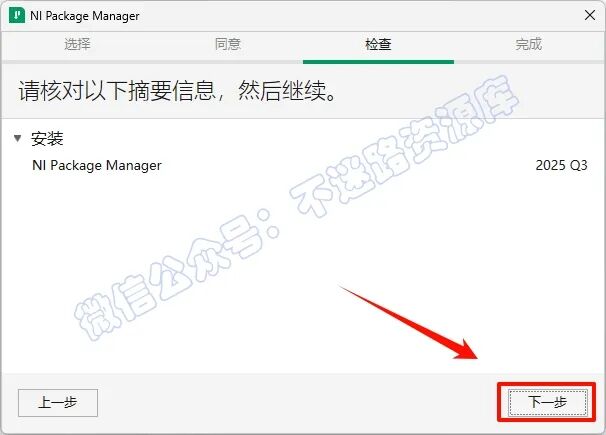
Task: Click the green progress bar under 检查
Action: 378,62
